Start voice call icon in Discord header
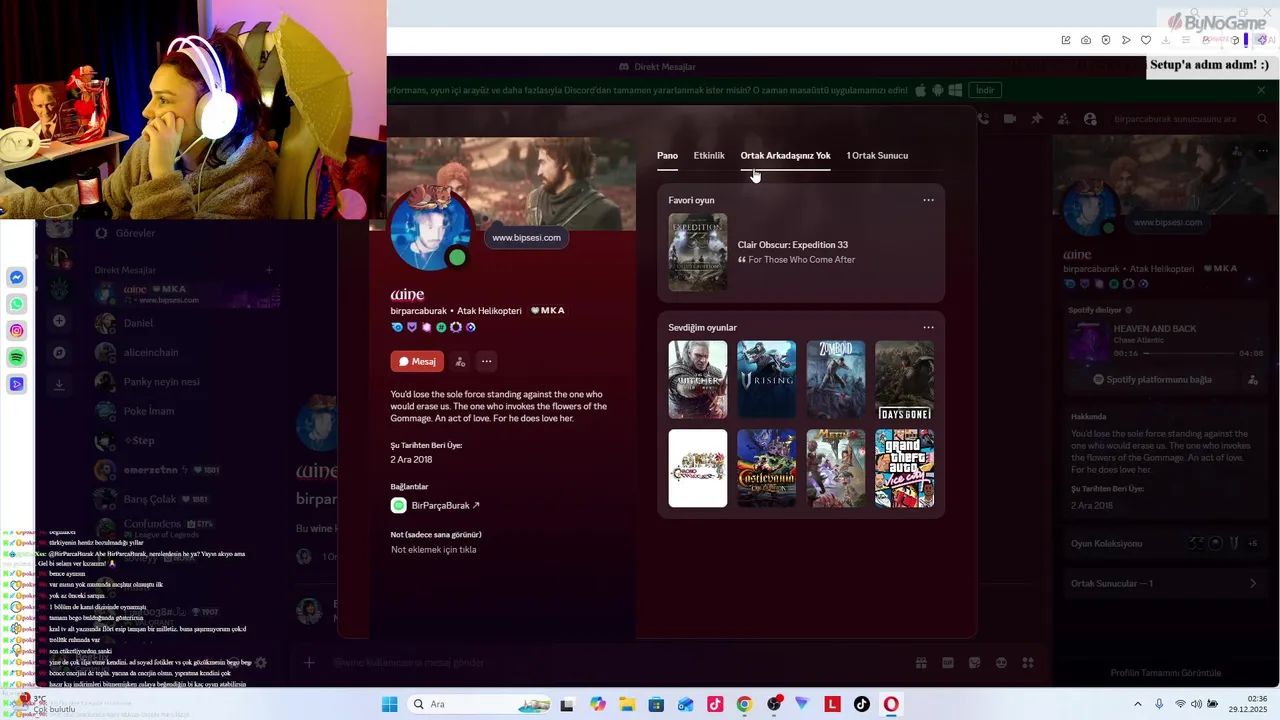The image size is (1280, 720). (983, 119)
